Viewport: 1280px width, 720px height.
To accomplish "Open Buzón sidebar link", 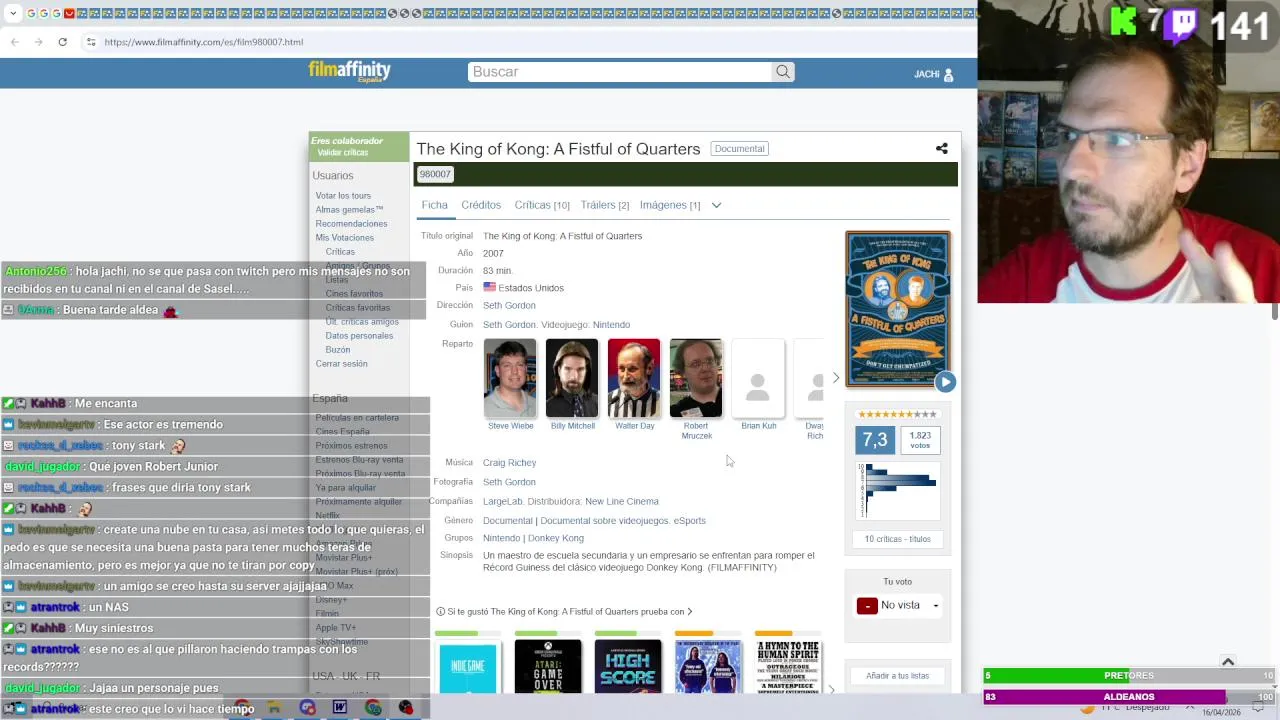I will (x=337, y=350).
